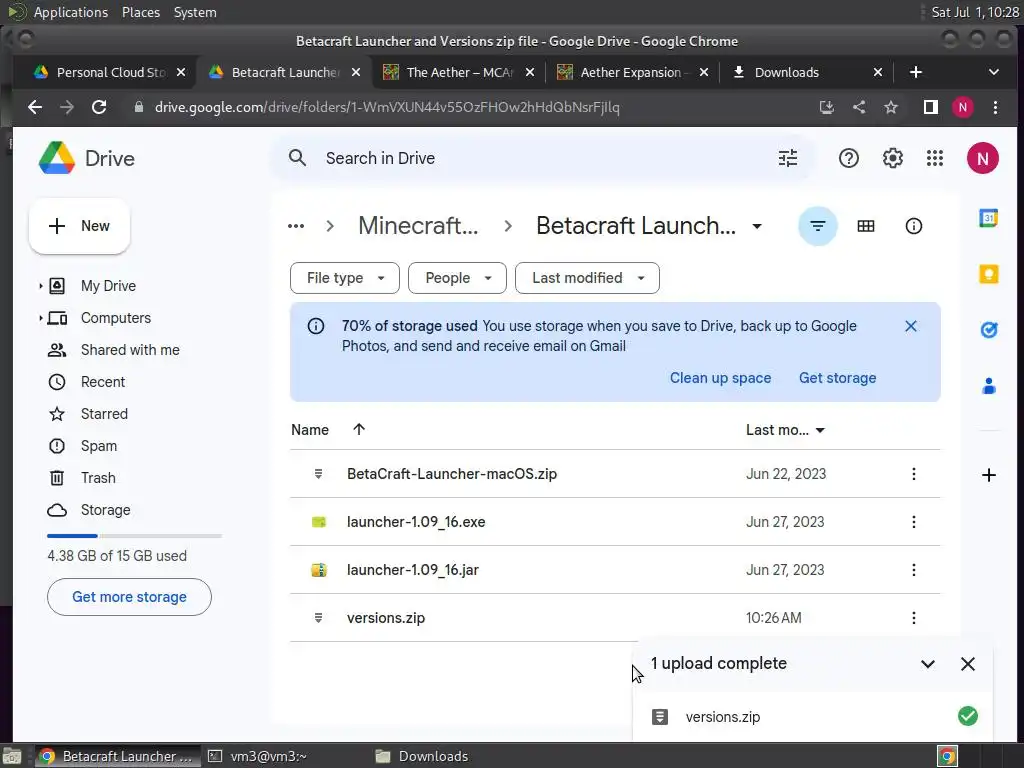This screenshot has height=768, width=1024.
Task: Click the Get storage link
Action: coord(837,378)
